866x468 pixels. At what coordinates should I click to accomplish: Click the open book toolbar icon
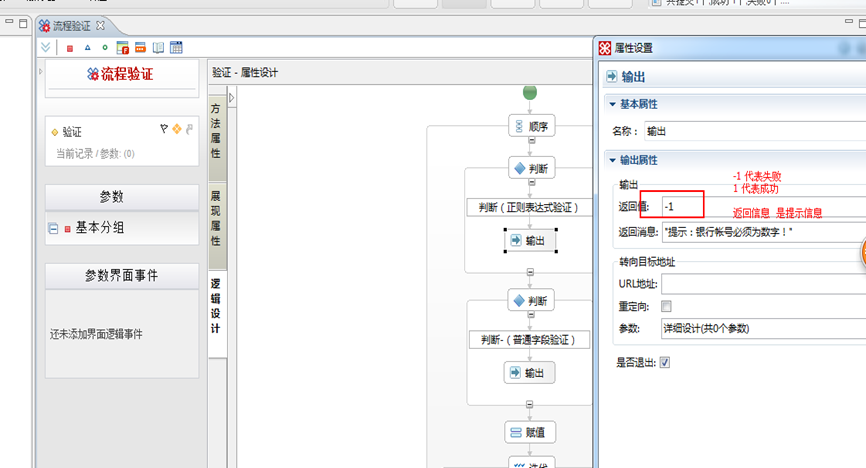tap(159, 48)
